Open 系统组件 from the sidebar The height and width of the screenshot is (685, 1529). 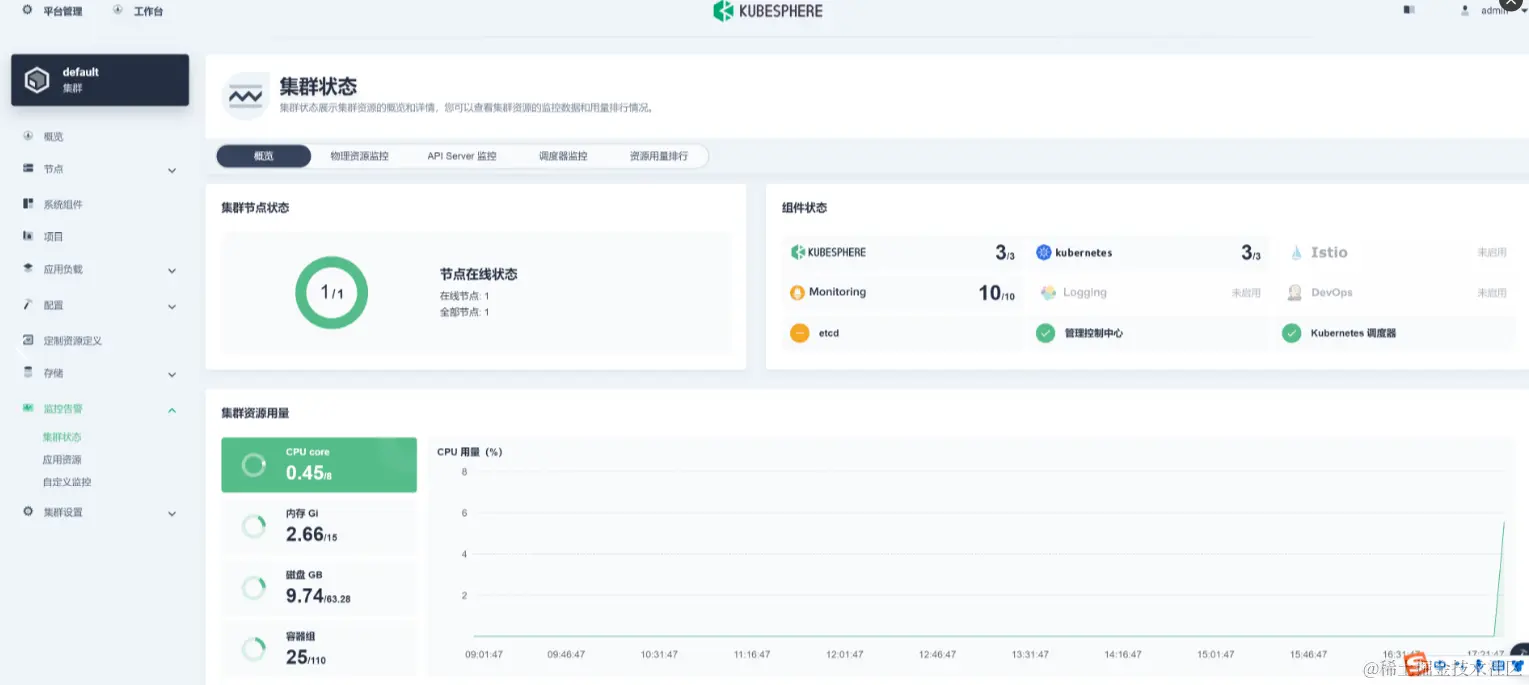(60, 203)
